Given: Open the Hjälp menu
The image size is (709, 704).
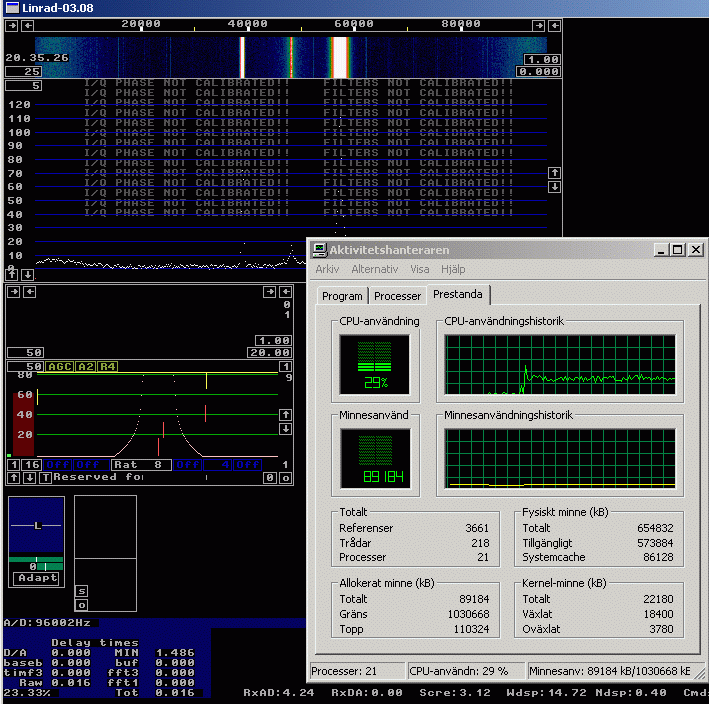Looking at the screenshot, I should pos(453,269).
